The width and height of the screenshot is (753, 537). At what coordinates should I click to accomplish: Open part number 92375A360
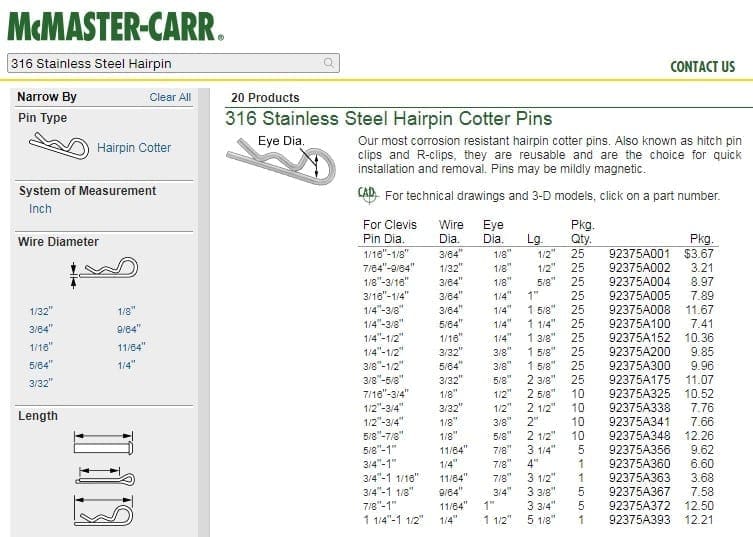[639, 464]
